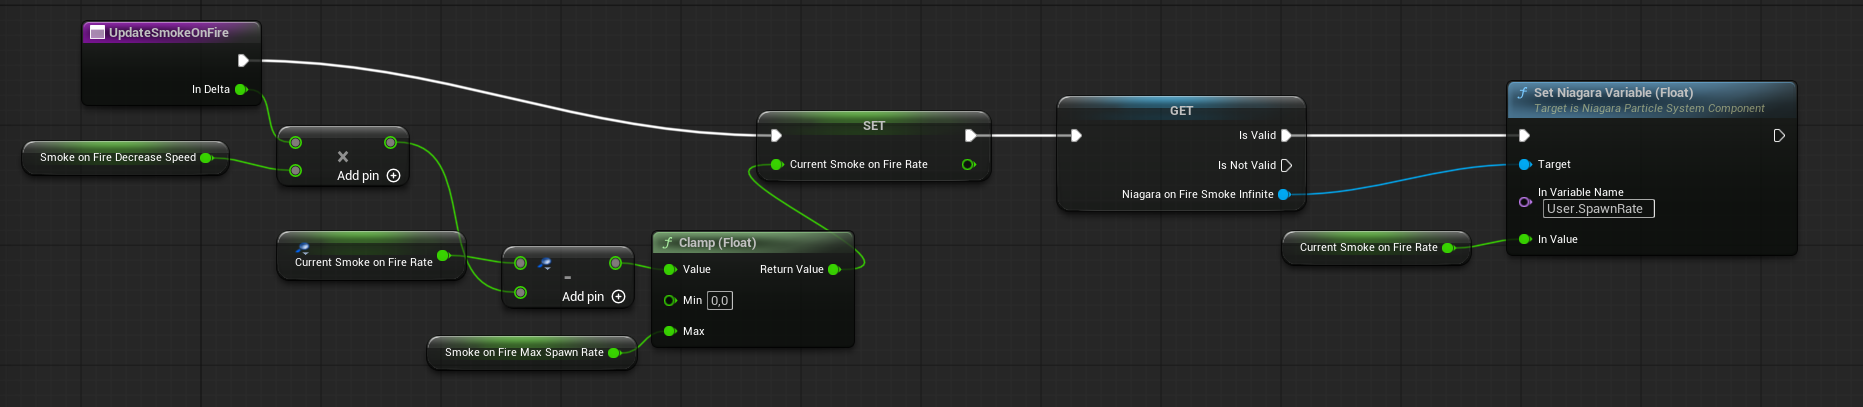Screen dimensions: 1863x407
Task: Click the SET node output execution pin
Action: (x=970, y=135)
